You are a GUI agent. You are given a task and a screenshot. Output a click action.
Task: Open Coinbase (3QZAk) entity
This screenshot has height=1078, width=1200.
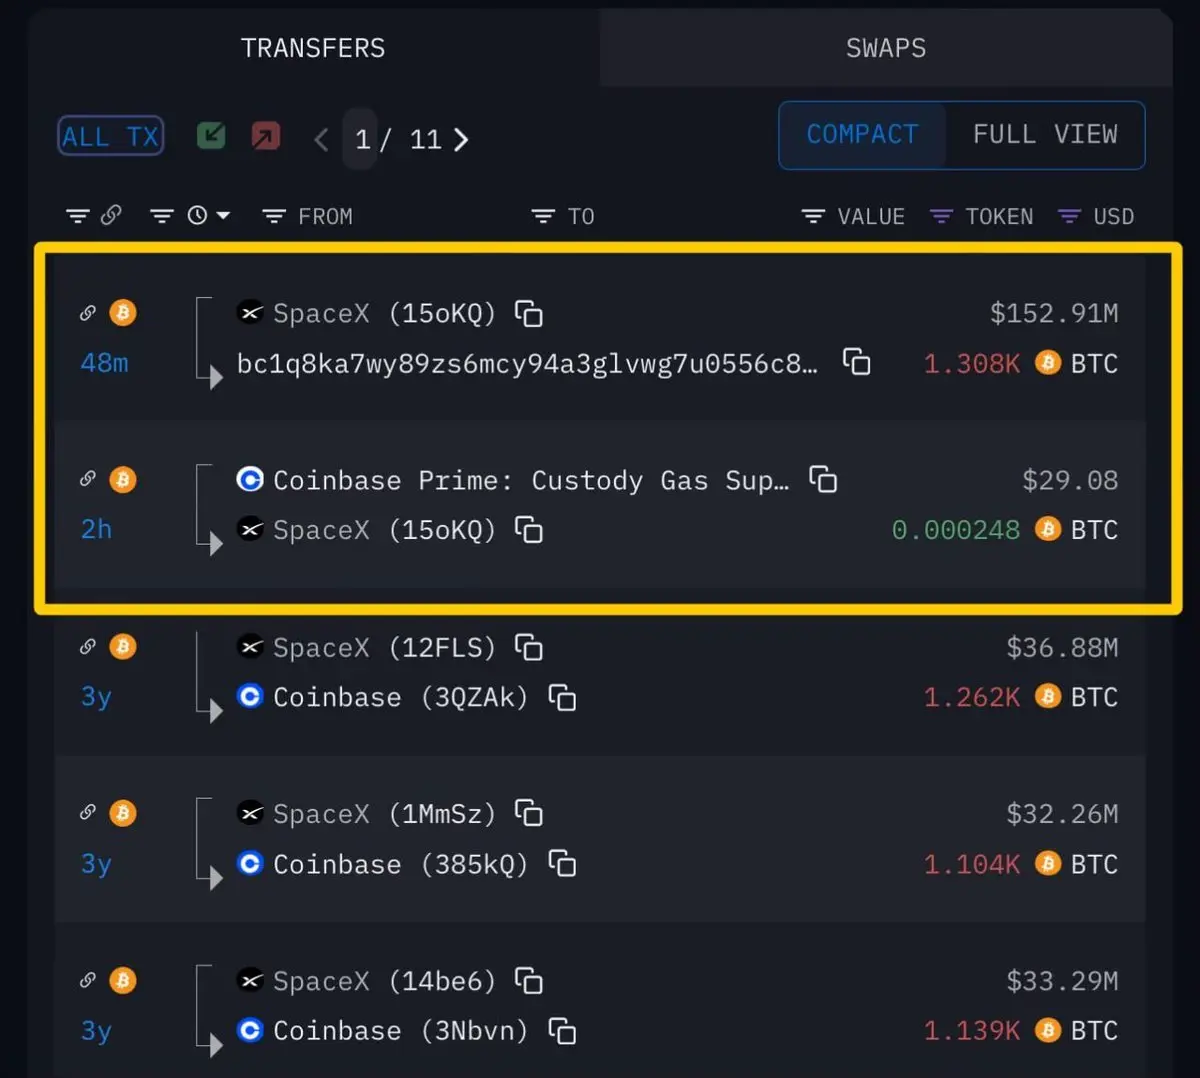(383, 697)
